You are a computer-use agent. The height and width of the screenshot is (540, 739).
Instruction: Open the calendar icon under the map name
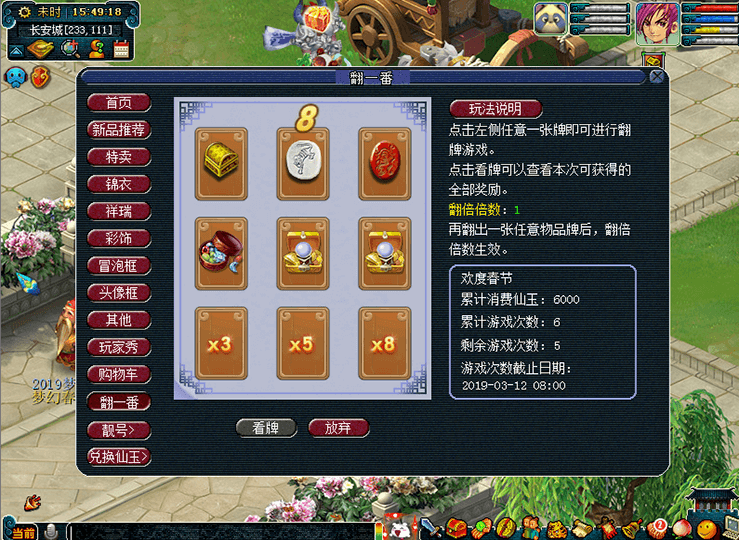pyautogui.click(x=121, y=49)
